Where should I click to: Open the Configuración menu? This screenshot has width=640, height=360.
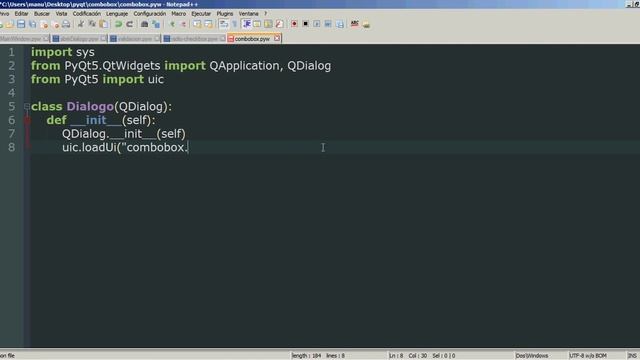click(149, 13)
